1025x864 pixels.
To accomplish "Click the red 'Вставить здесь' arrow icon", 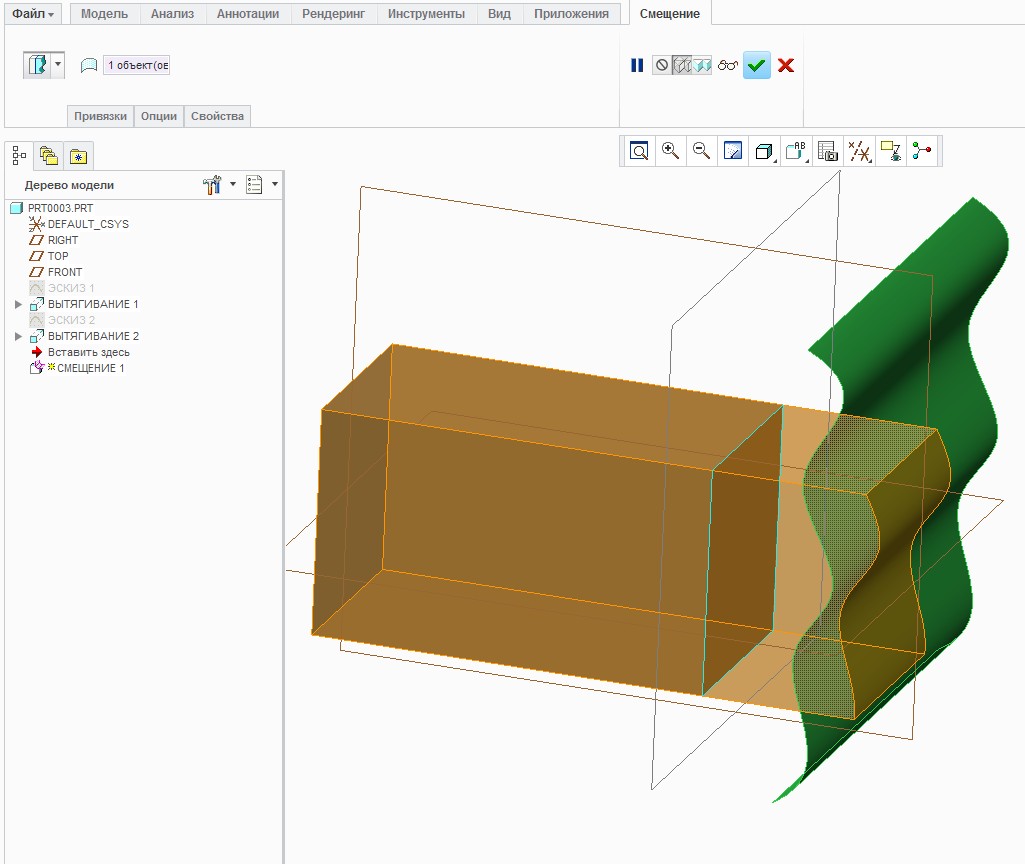I will tap(37, 352).
